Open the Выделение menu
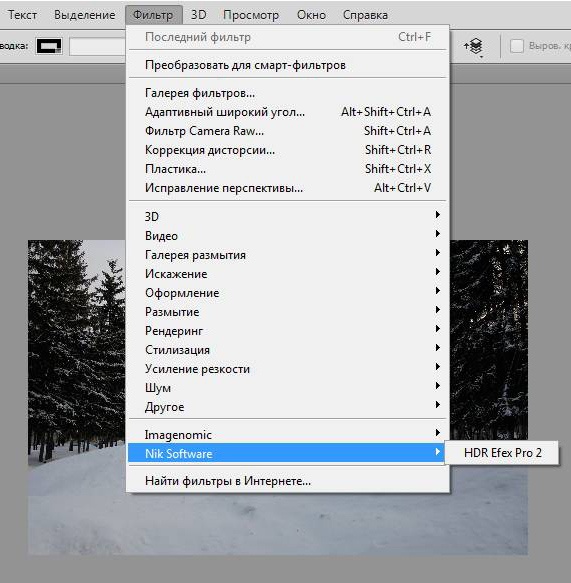 pyautogui.click(x=84, y=15)
